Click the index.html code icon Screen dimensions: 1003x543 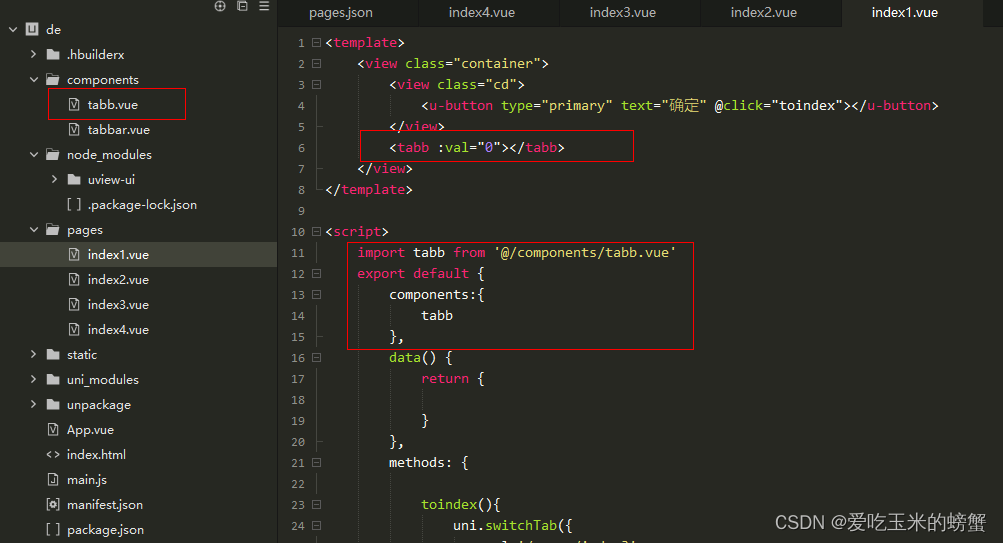tap(53, 455)
